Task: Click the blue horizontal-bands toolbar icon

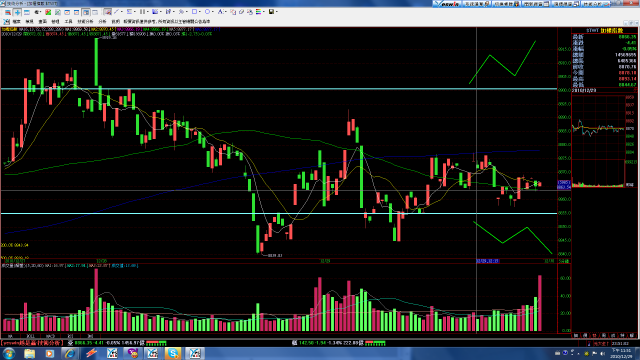Action: tap(27, 12)
